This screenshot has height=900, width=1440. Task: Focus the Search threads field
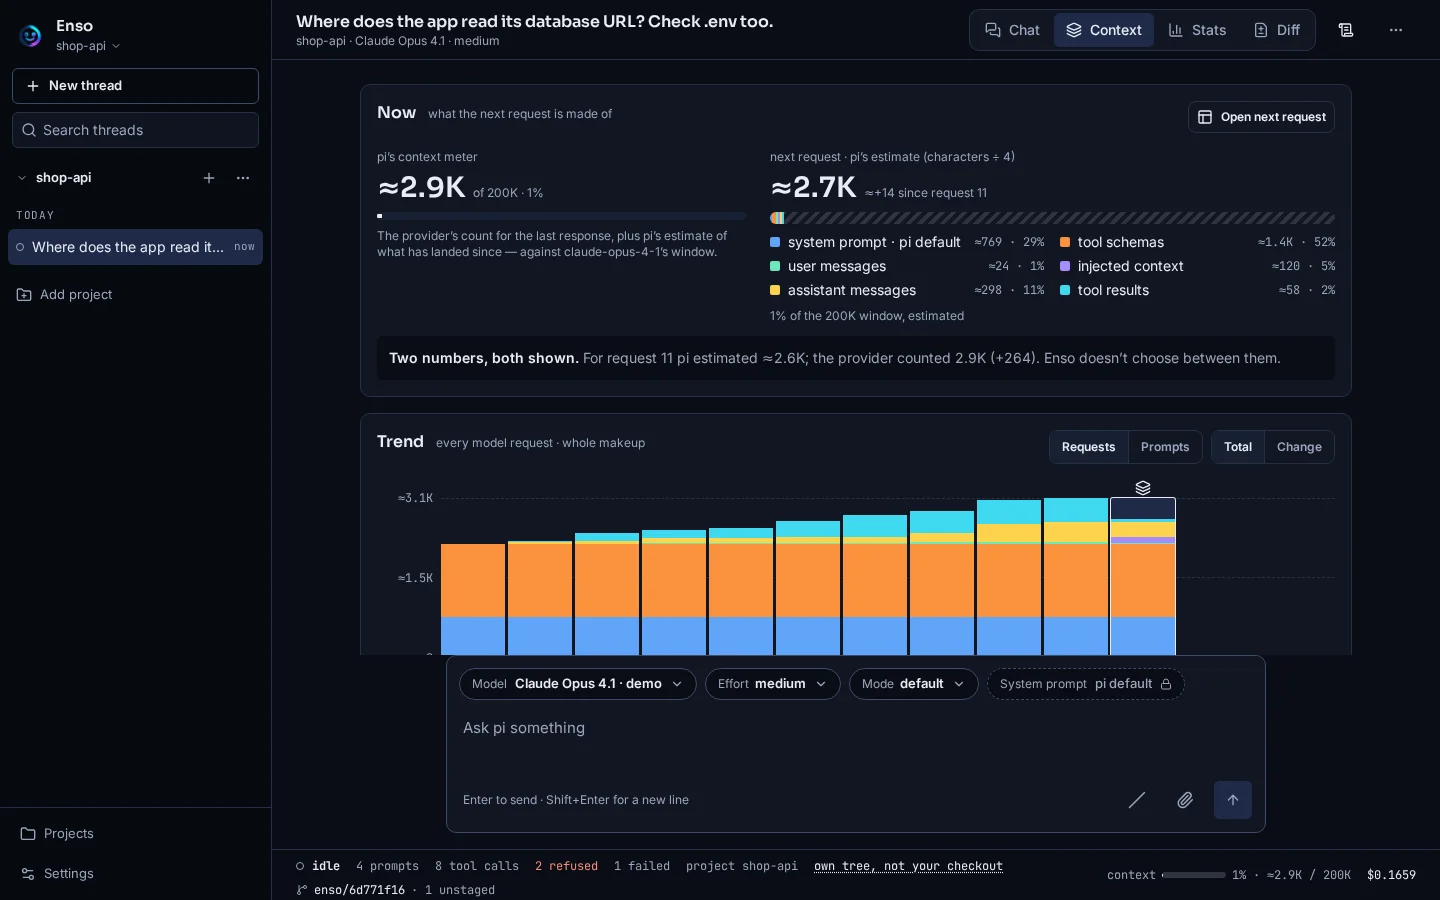pyautogui.click(x=135, y=130)
